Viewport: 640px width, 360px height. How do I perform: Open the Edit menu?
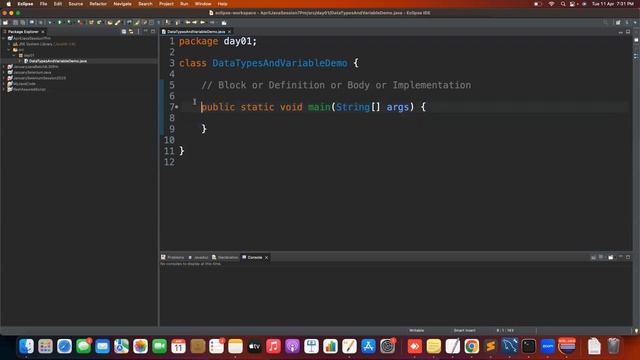pyautogui.click(x=58, y=4)
